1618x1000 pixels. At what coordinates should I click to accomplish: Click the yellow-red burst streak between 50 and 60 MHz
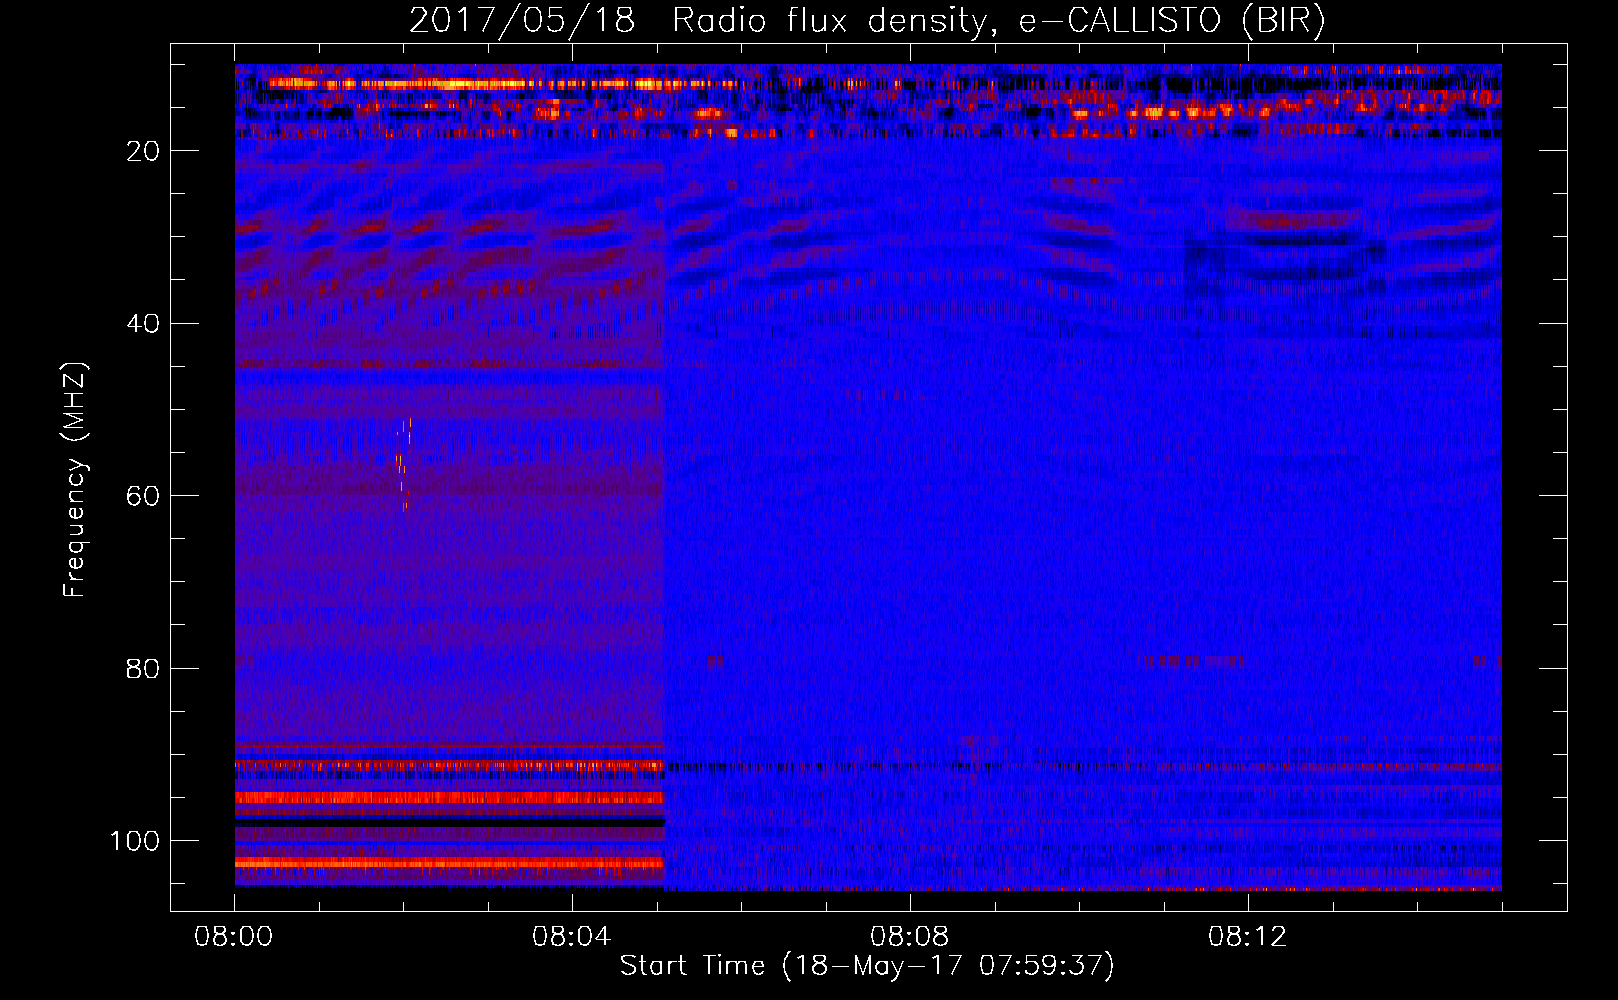403,464
